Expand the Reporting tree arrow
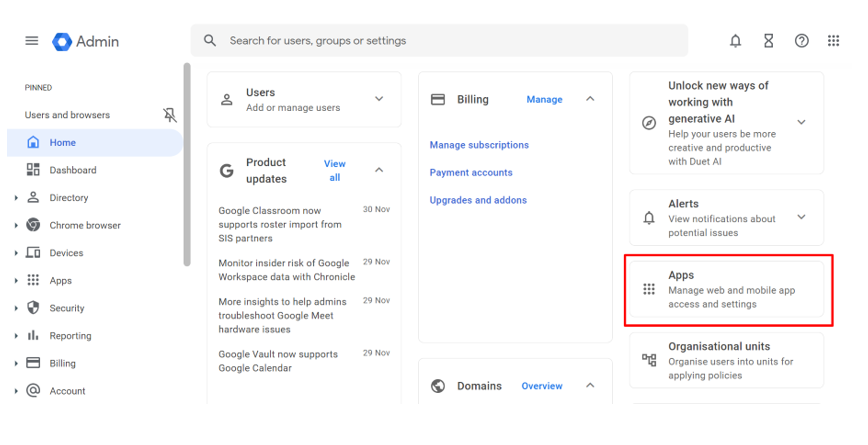 click(x=16, y=336)
